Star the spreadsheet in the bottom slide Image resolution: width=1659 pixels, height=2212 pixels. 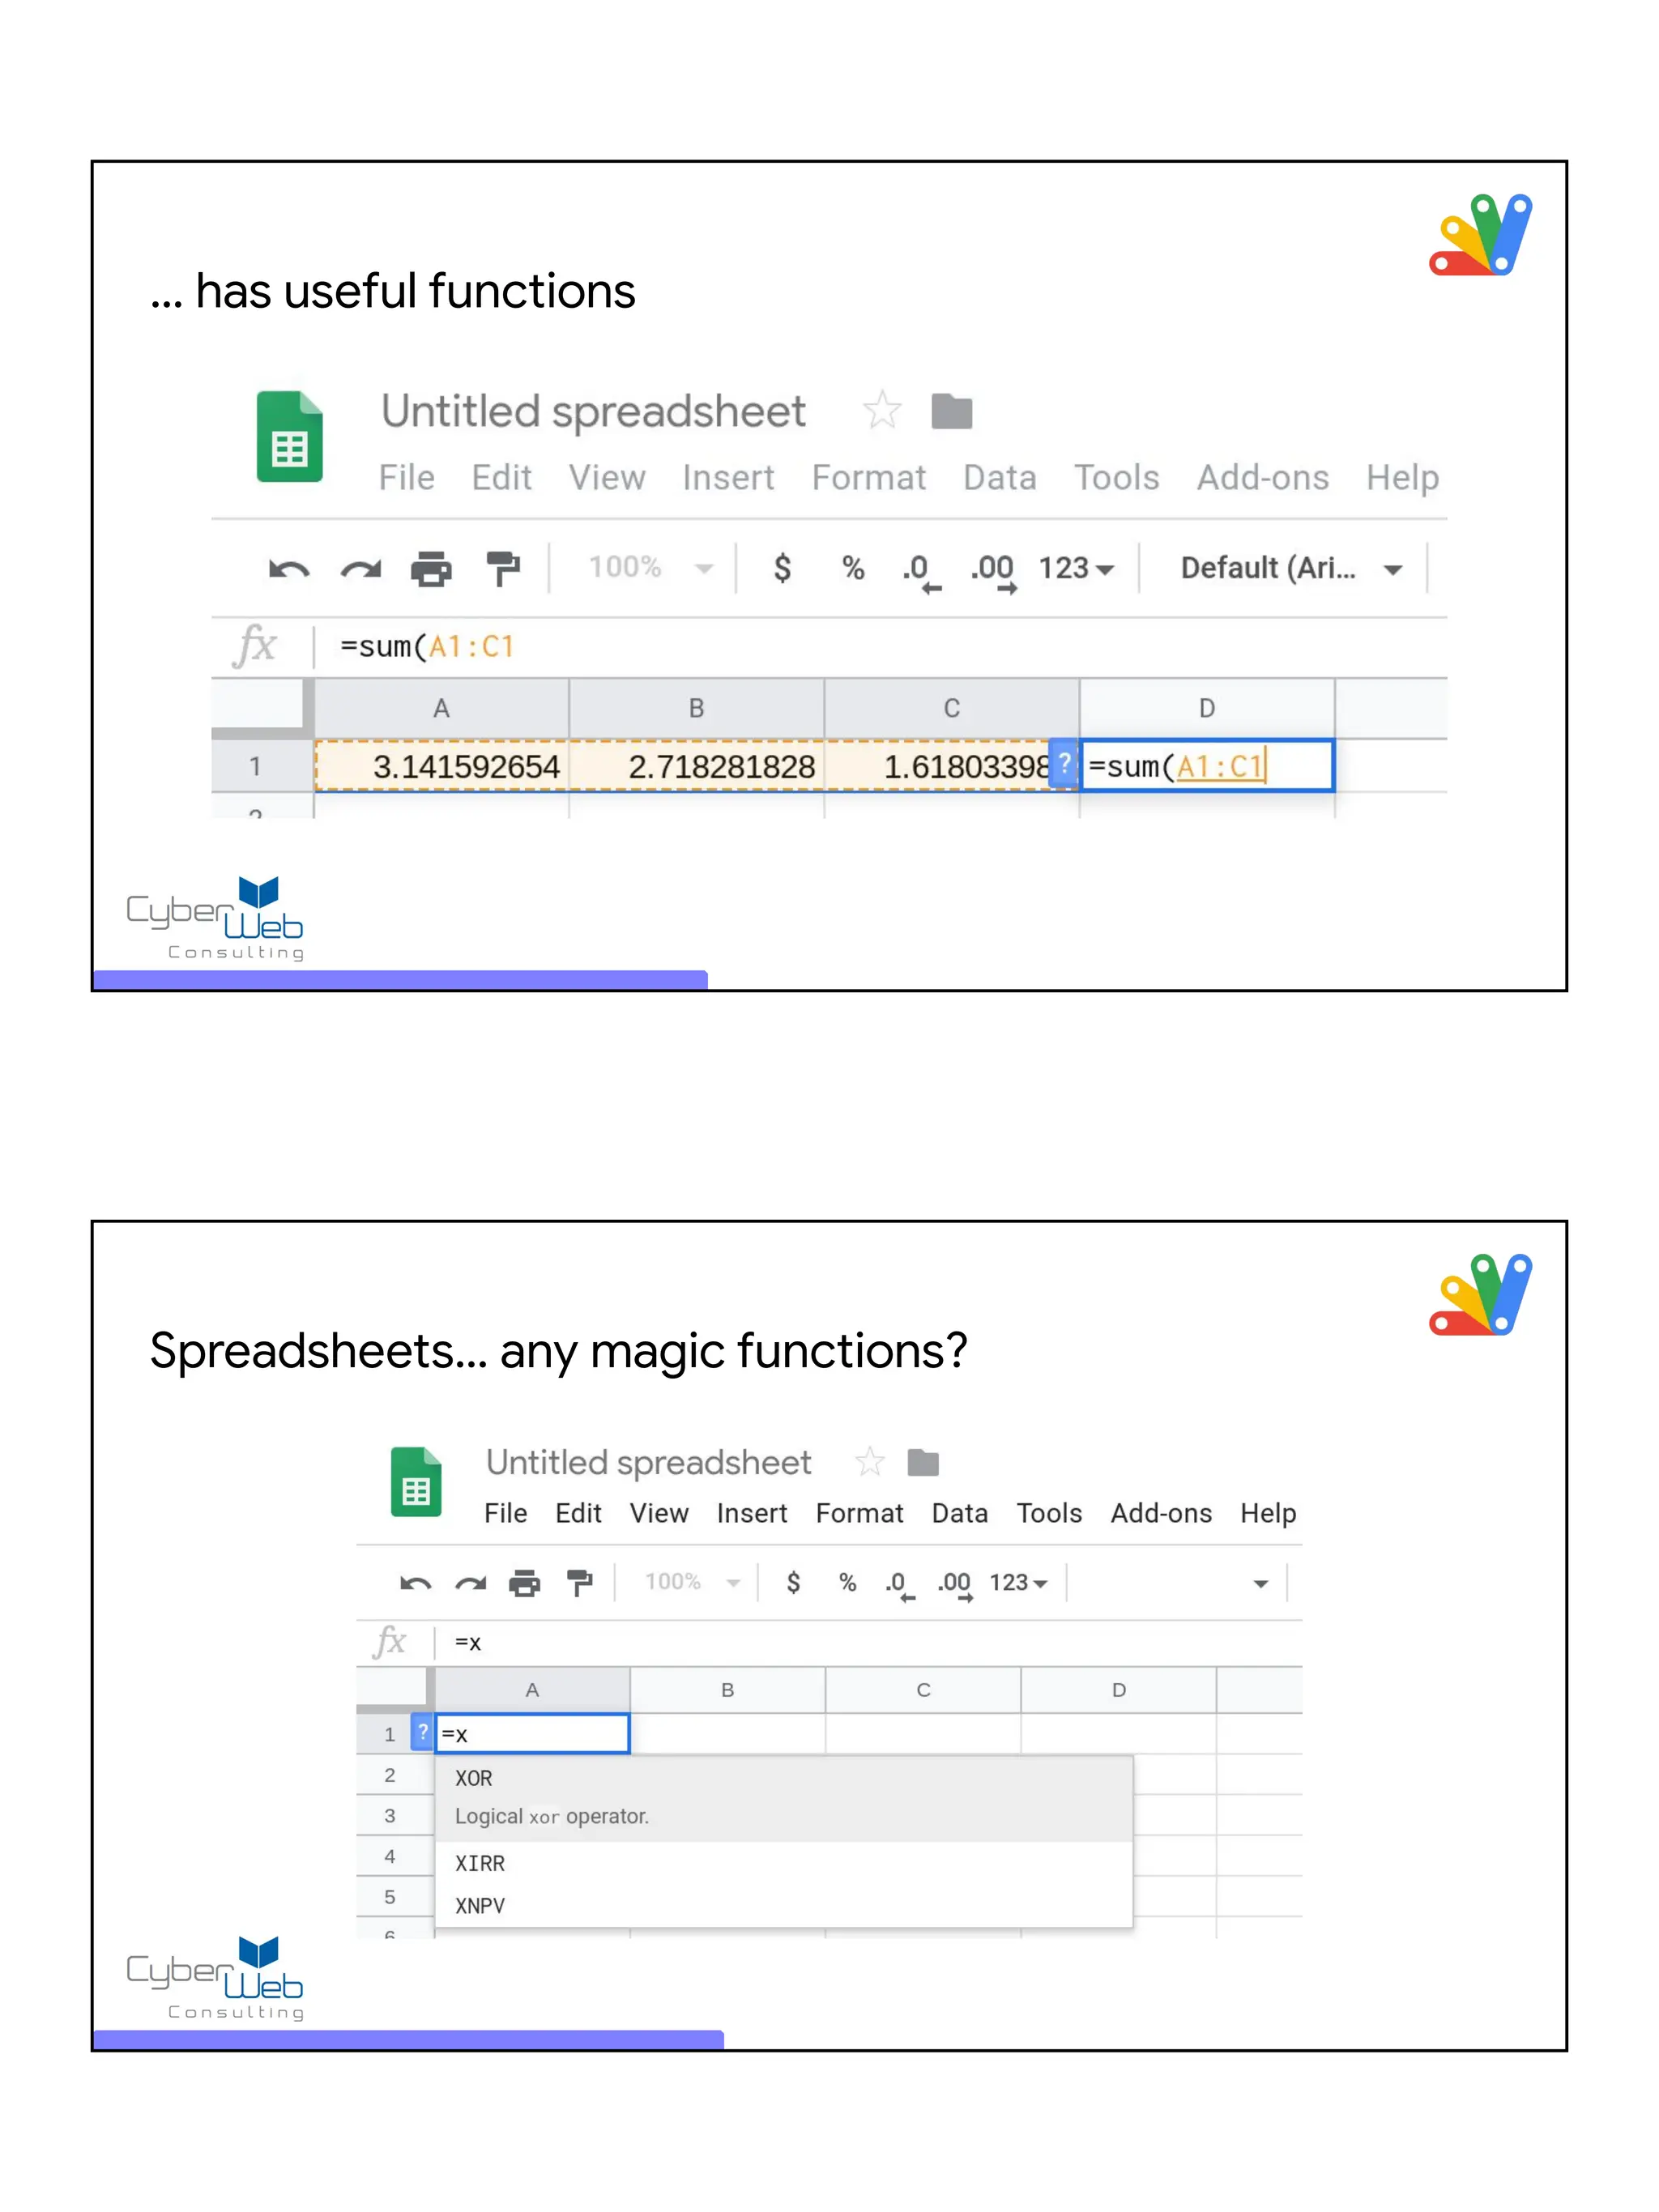pos(869,1462)
